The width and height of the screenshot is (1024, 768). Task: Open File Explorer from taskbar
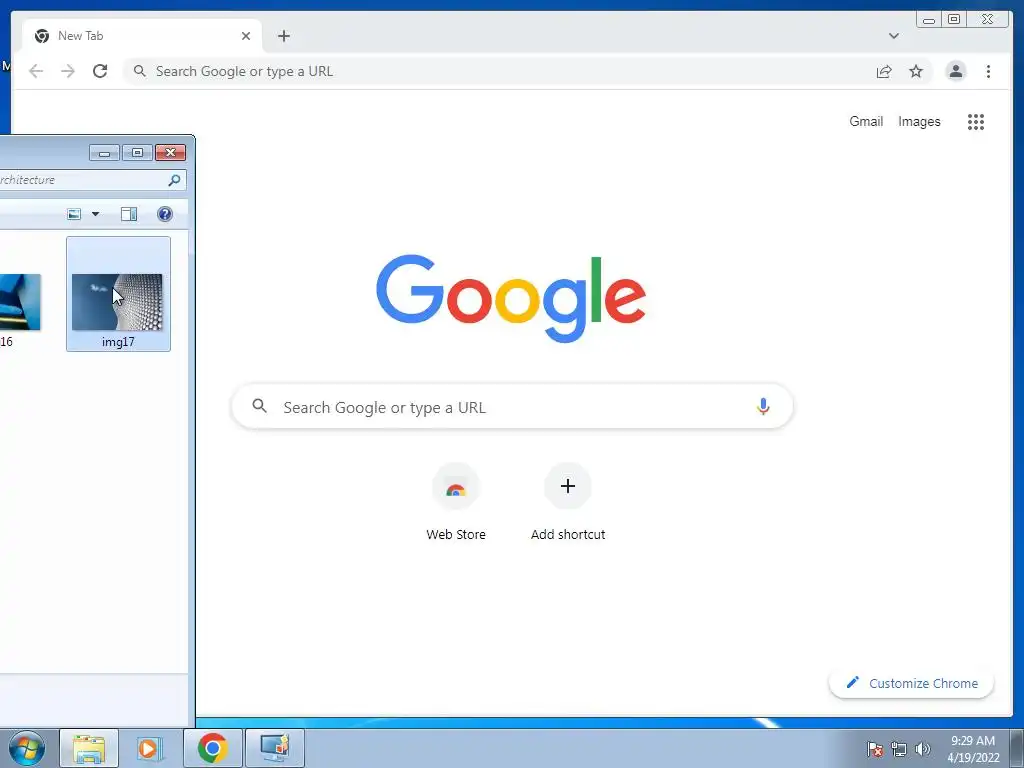pyautogui.click(x=89, y=748)
